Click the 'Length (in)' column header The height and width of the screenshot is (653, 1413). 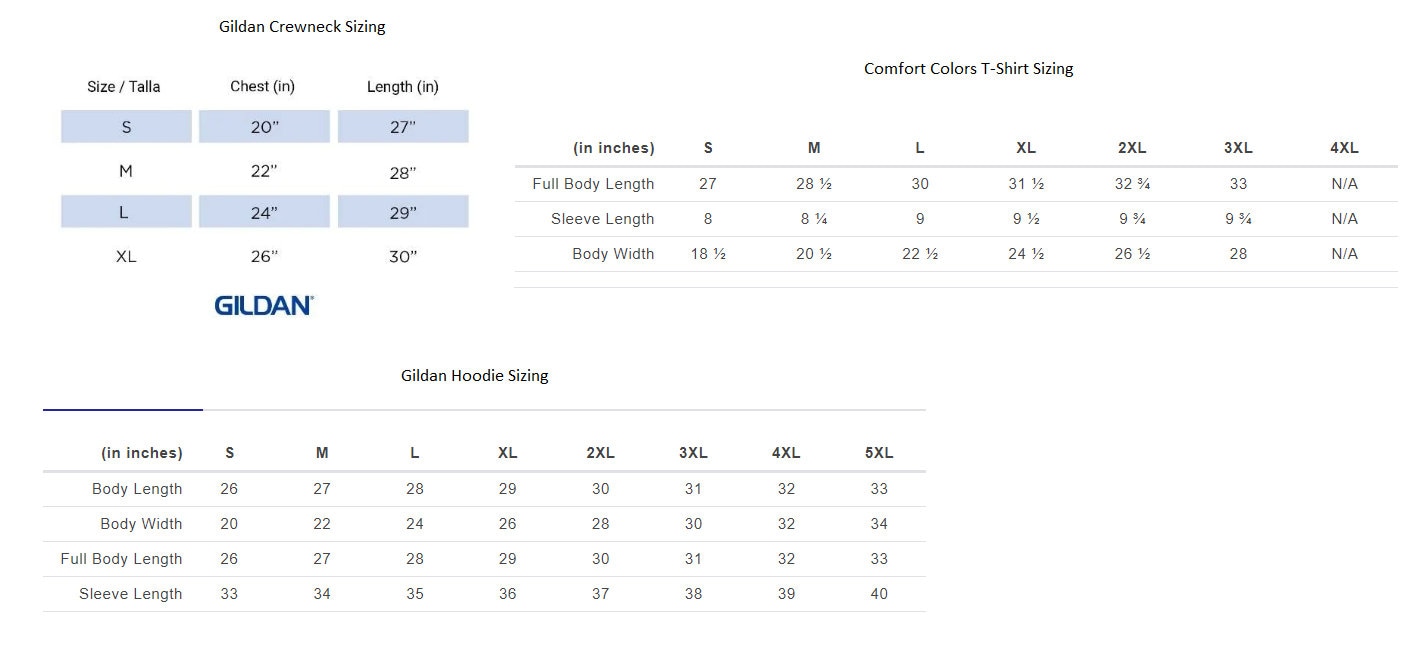coord(403,87)
